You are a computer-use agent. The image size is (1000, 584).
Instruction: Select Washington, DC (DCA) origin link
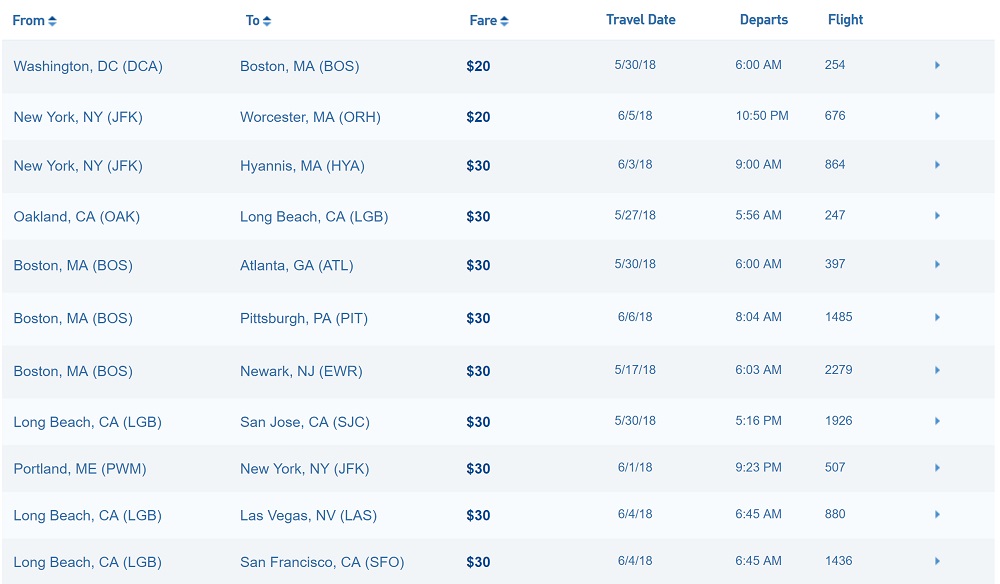point(88,67)
